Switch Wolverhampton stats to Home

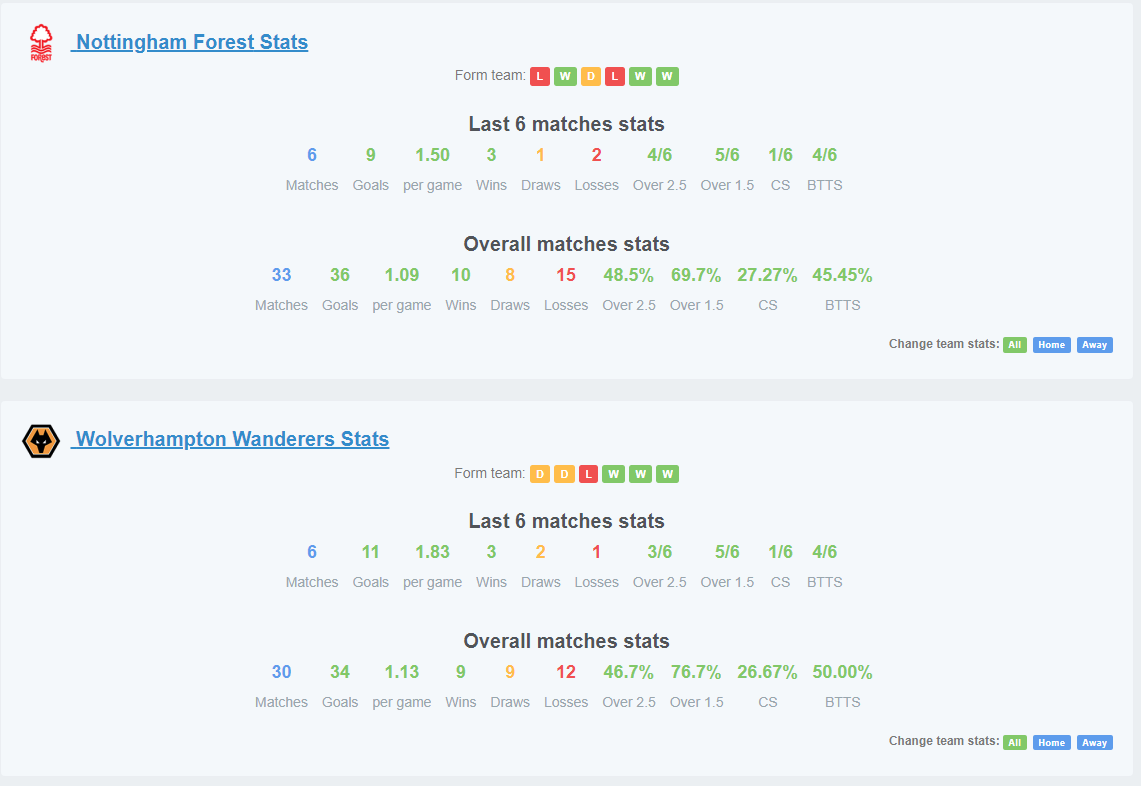click(1051, 742)
